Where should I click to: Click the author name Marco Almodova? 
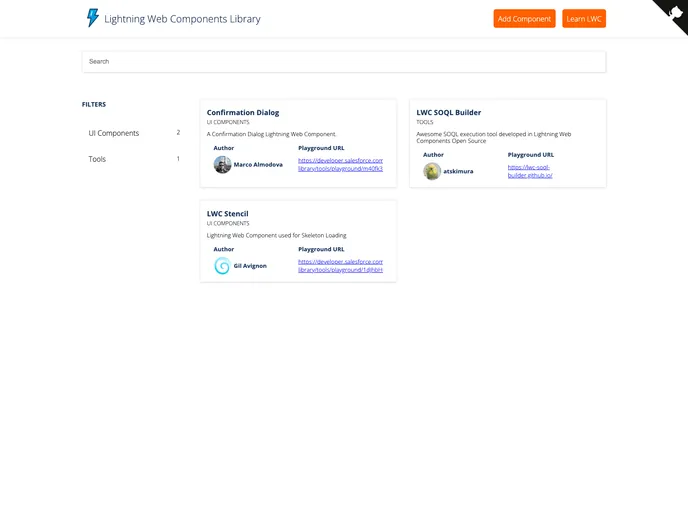(x=258, y=165)
